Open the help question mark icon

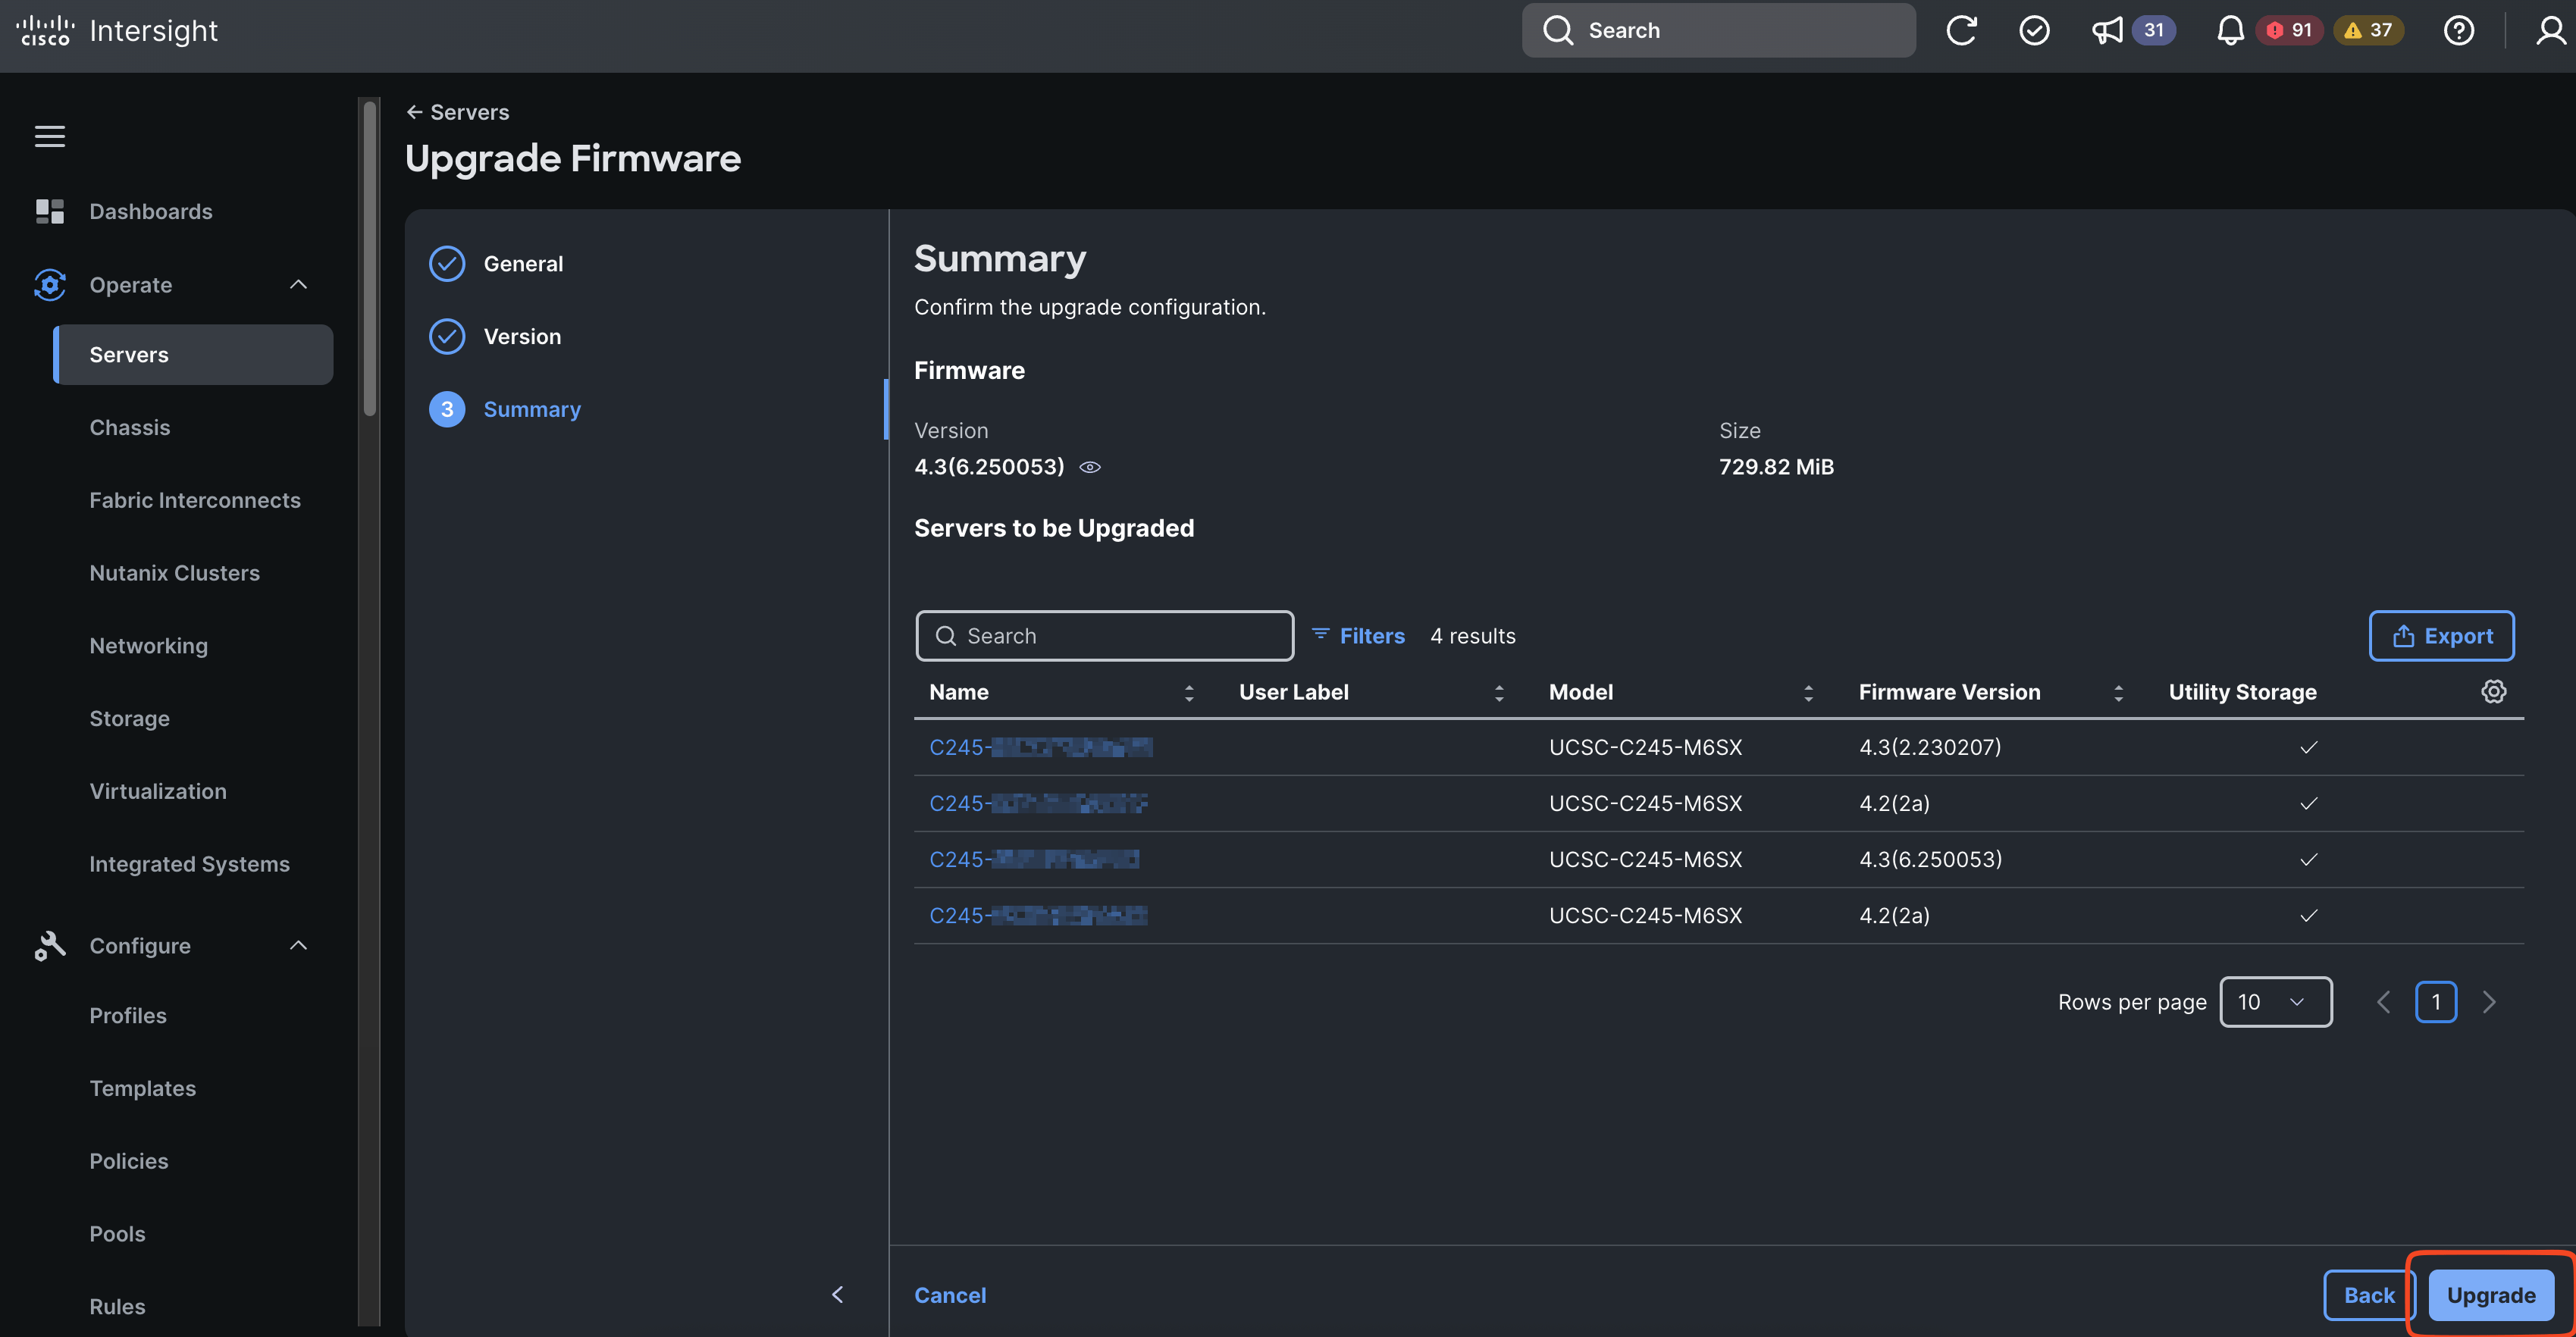[2458, 30]
